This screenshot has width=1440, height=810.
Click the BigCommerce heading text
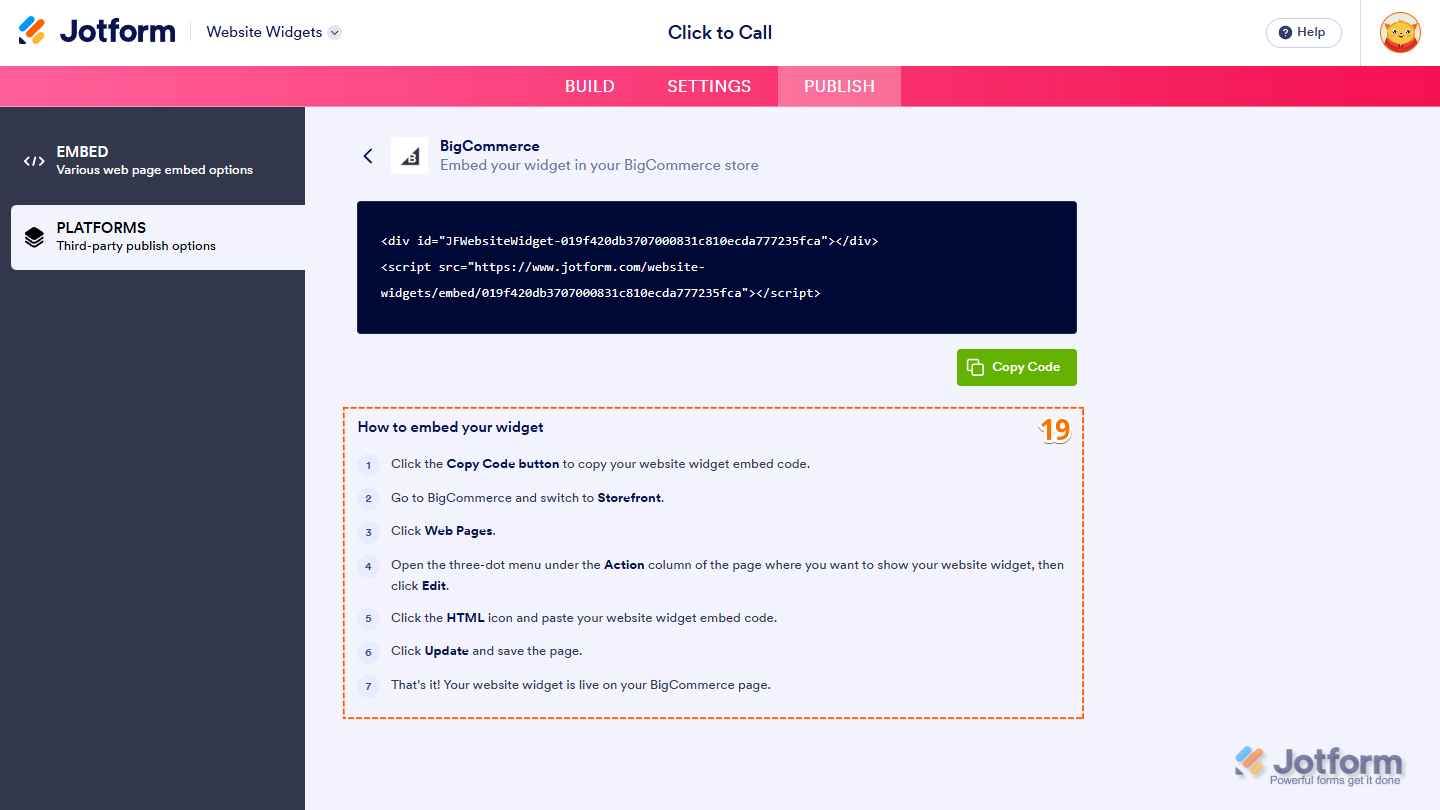[x=489, y=146]
